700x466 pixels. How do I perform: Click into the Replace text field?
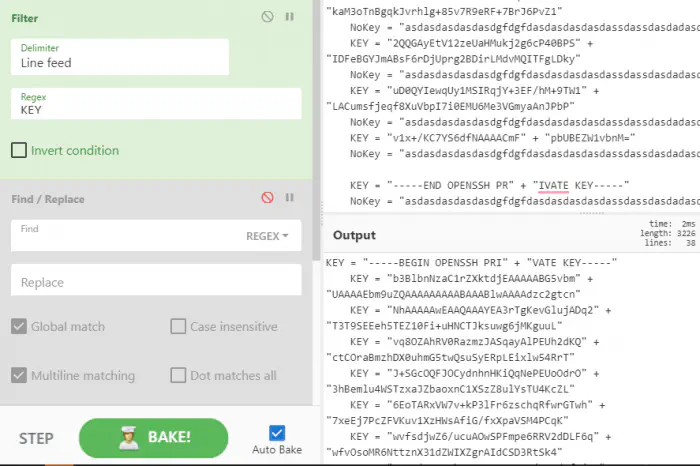(x=156, y=282)
